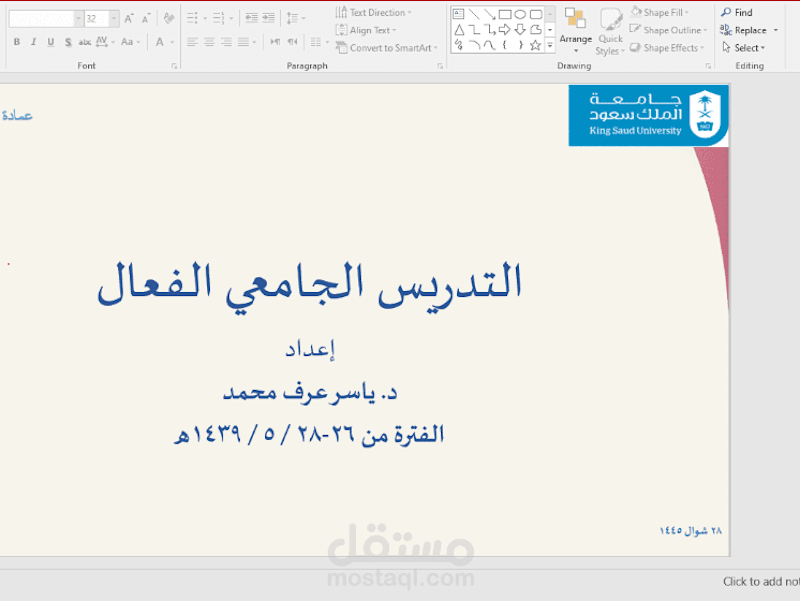
Task: Select the Arrow line shape
Action: [489, 14]
